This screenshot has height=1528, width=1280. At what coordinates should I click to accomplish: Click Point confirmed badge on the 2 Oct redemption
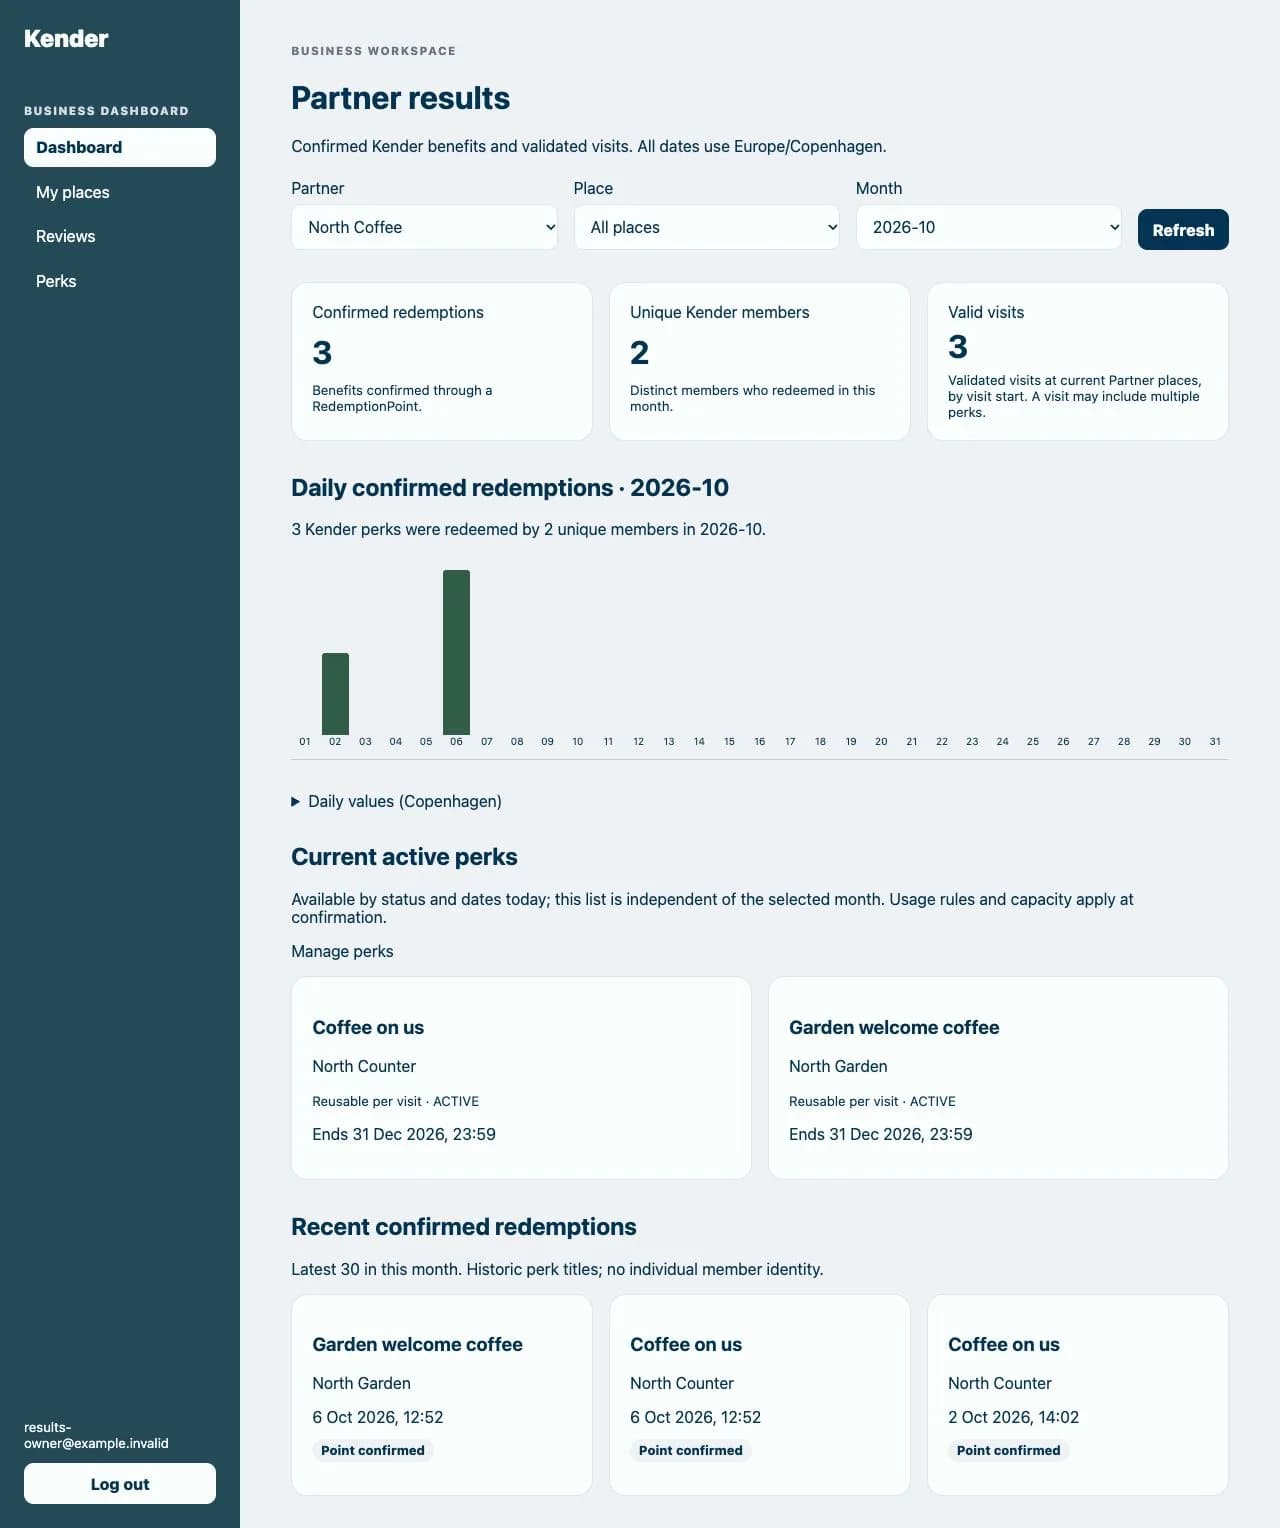pyautogui.click(x=1008, y=1450)
